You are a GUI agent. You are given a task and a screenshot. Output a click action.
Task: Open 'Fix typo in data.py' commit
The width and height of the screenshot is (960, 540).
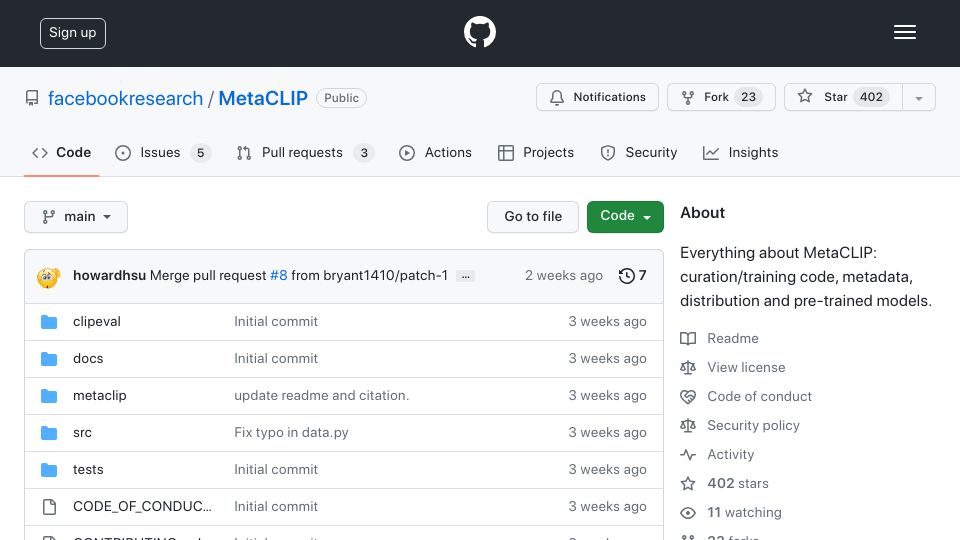(x=291, y=432)
